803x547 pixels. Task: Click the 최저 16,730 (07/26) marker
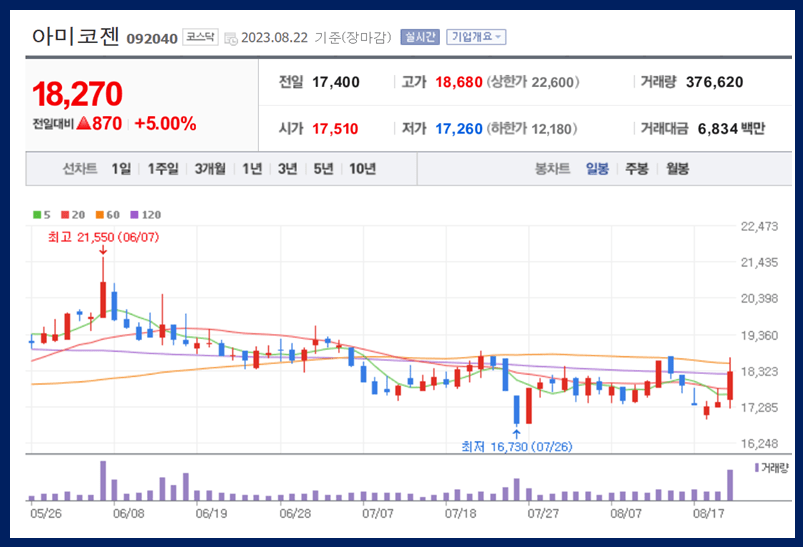point(517,447)
